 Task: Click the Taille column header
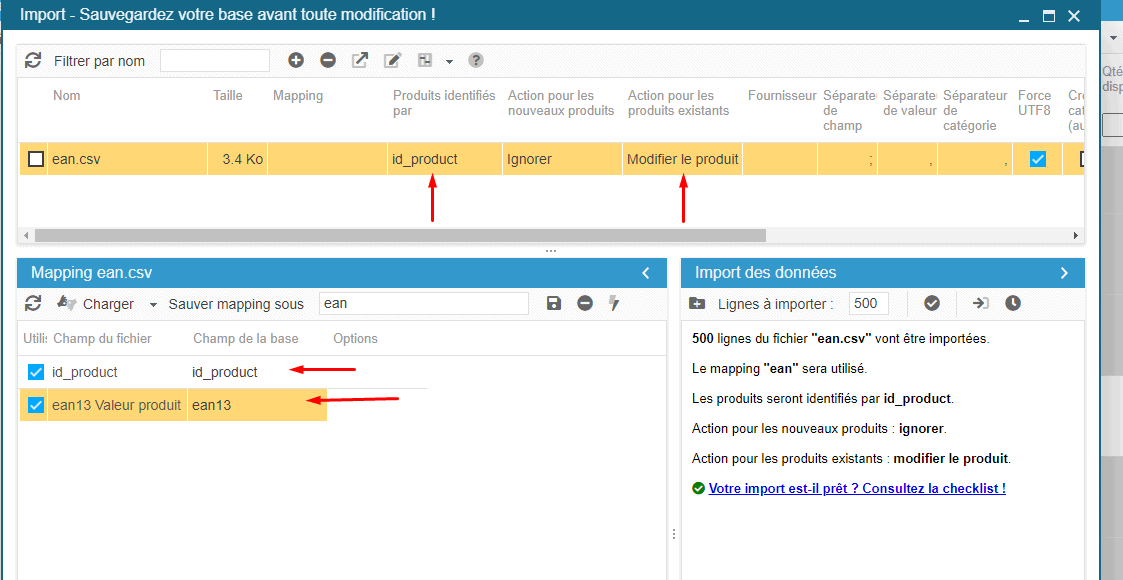pyautogui.click(x=227, y=96)
